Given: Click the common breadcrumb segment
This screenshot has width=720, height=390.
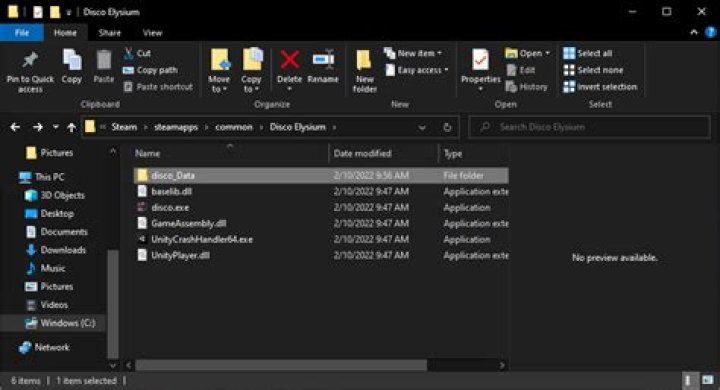Looking at the screenshot, I should [x=234, y=127].
